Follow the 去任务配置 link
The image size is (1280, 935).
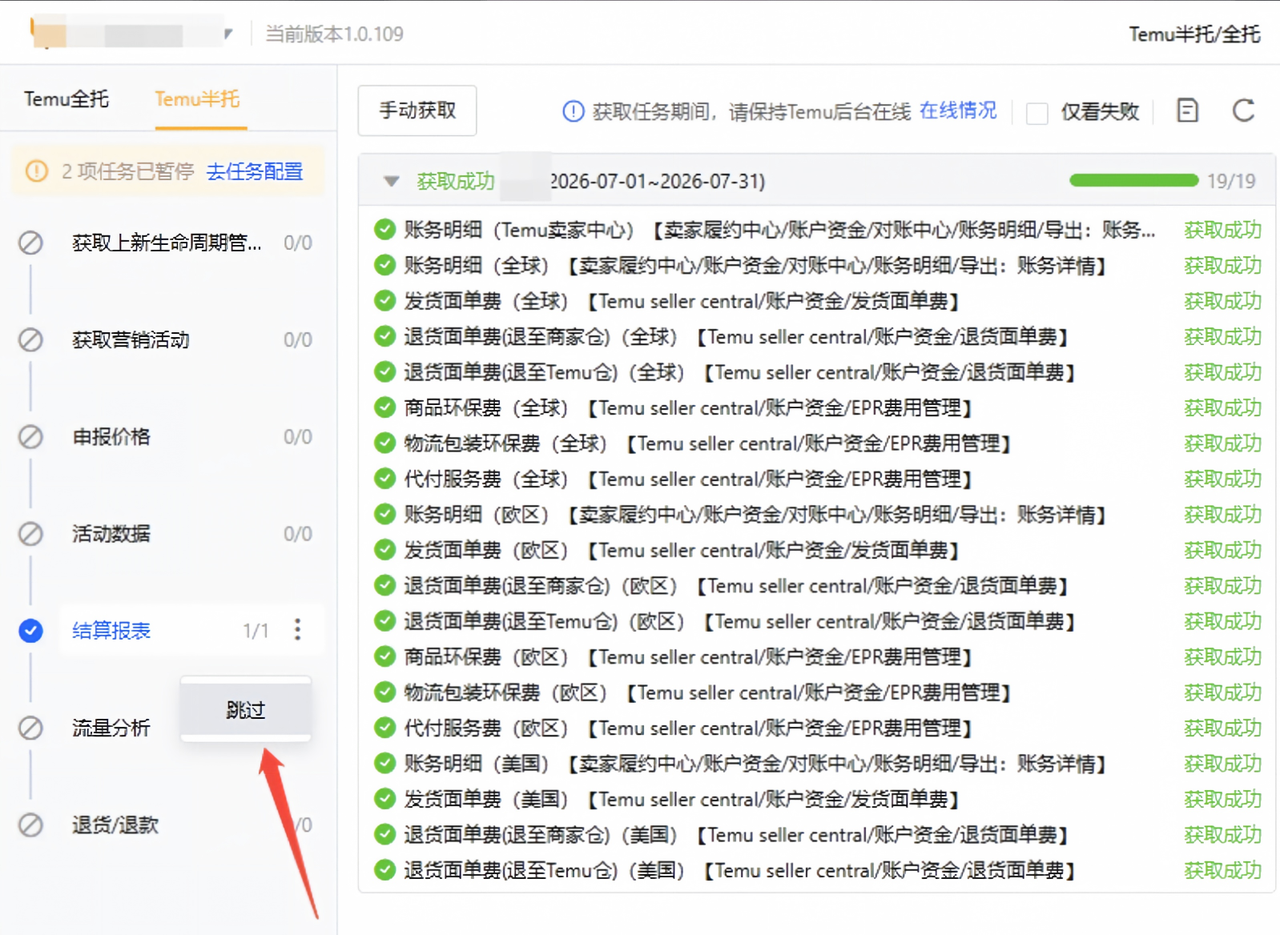coord(255,171)
